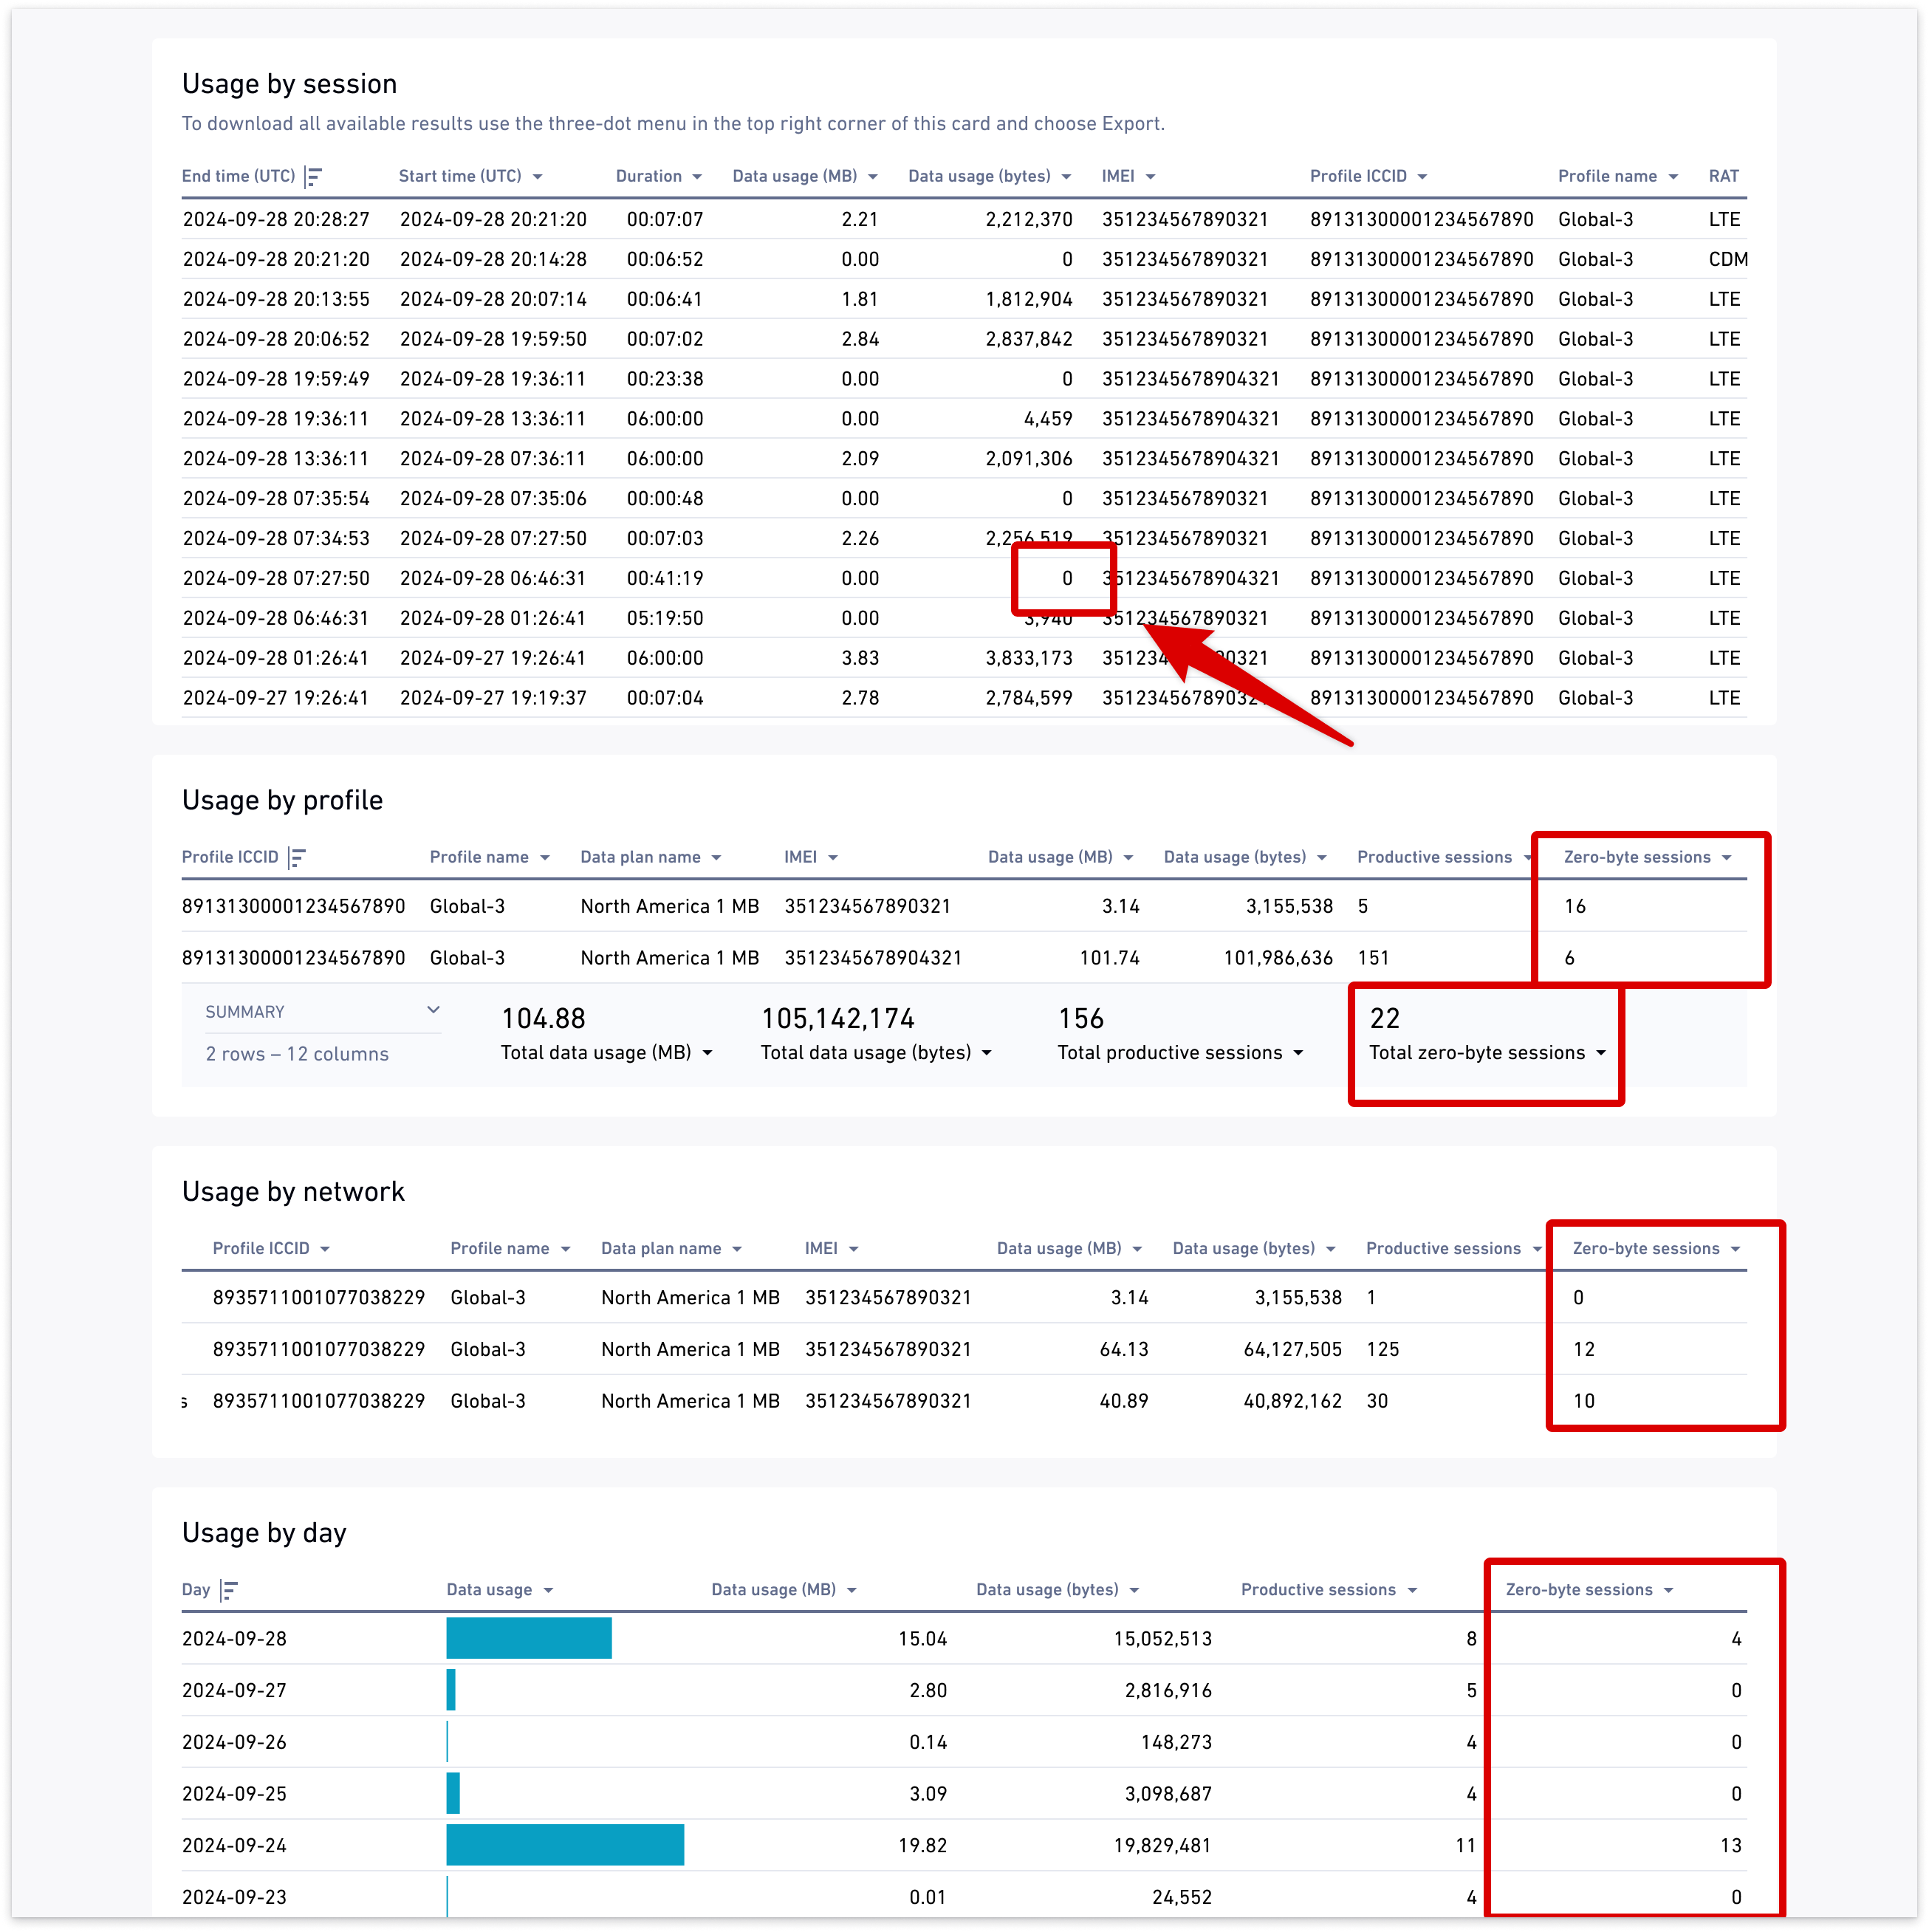Click the Usage by session heading
Image resolution: width=1929 pixels, height=1932 pixels.
pyautogui.click(x=289, y=84)
